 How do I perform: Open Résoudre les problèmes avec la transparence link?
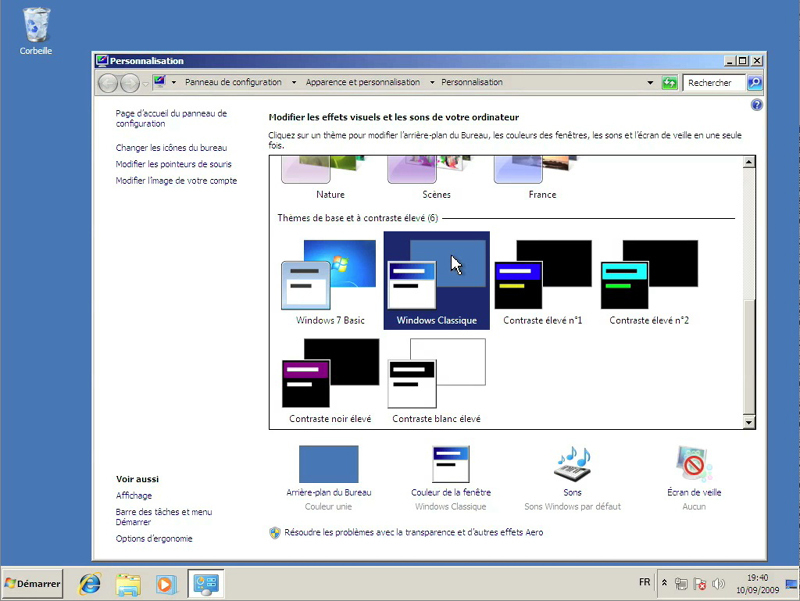pyautogui.click(x=414, y=532)
